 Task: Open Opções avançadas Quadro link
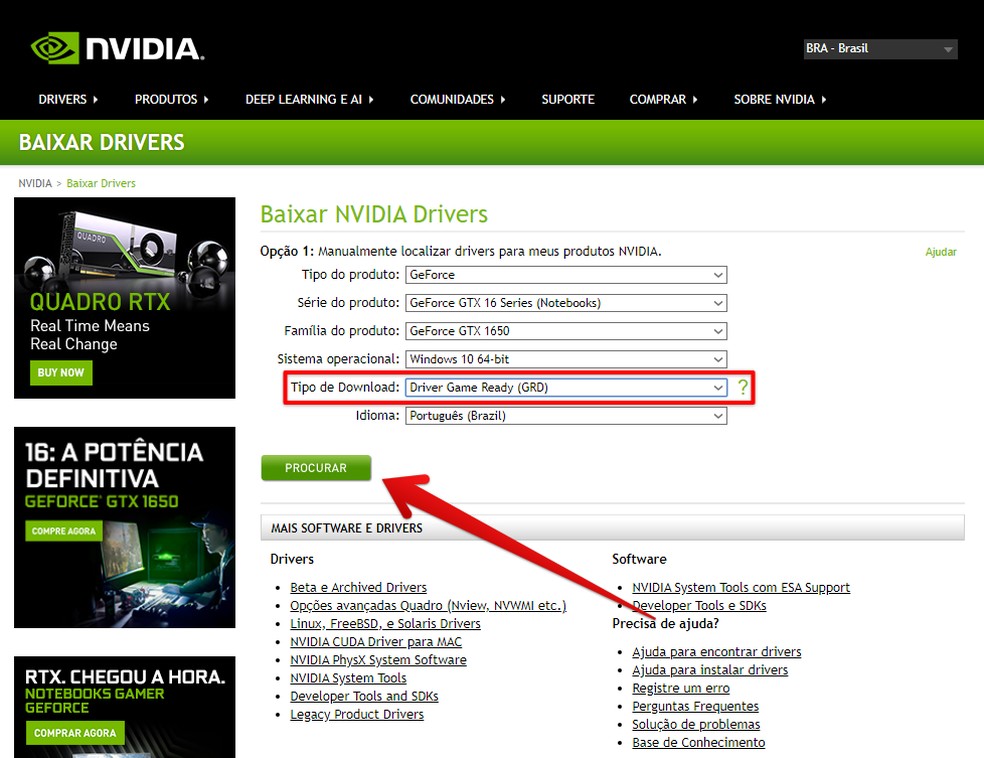point(428,606)
